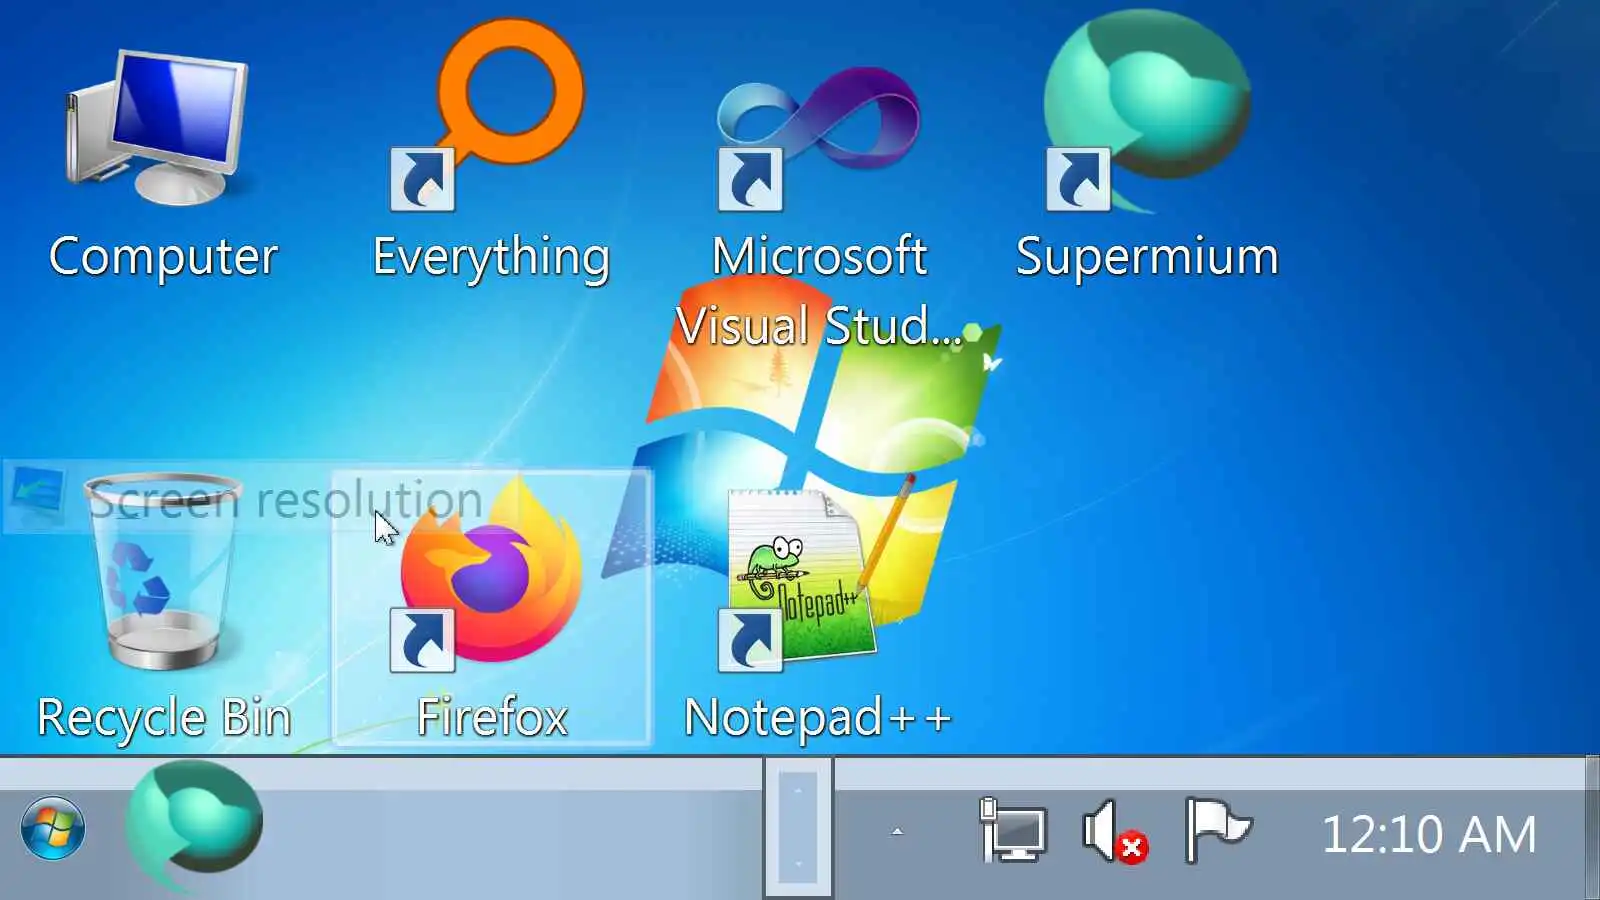Click the Notepad++ label text

click(817, 718)
